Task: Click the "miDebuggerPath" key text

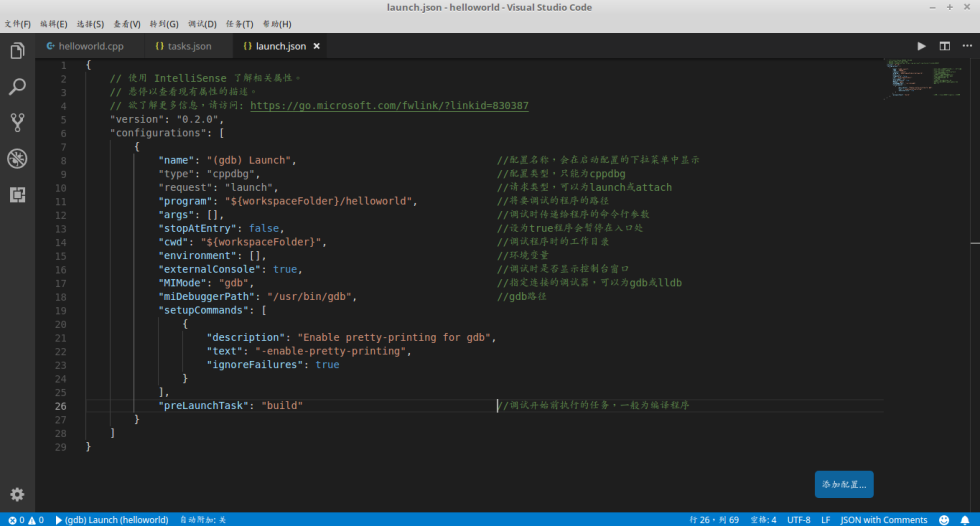Action: point(207,297)
